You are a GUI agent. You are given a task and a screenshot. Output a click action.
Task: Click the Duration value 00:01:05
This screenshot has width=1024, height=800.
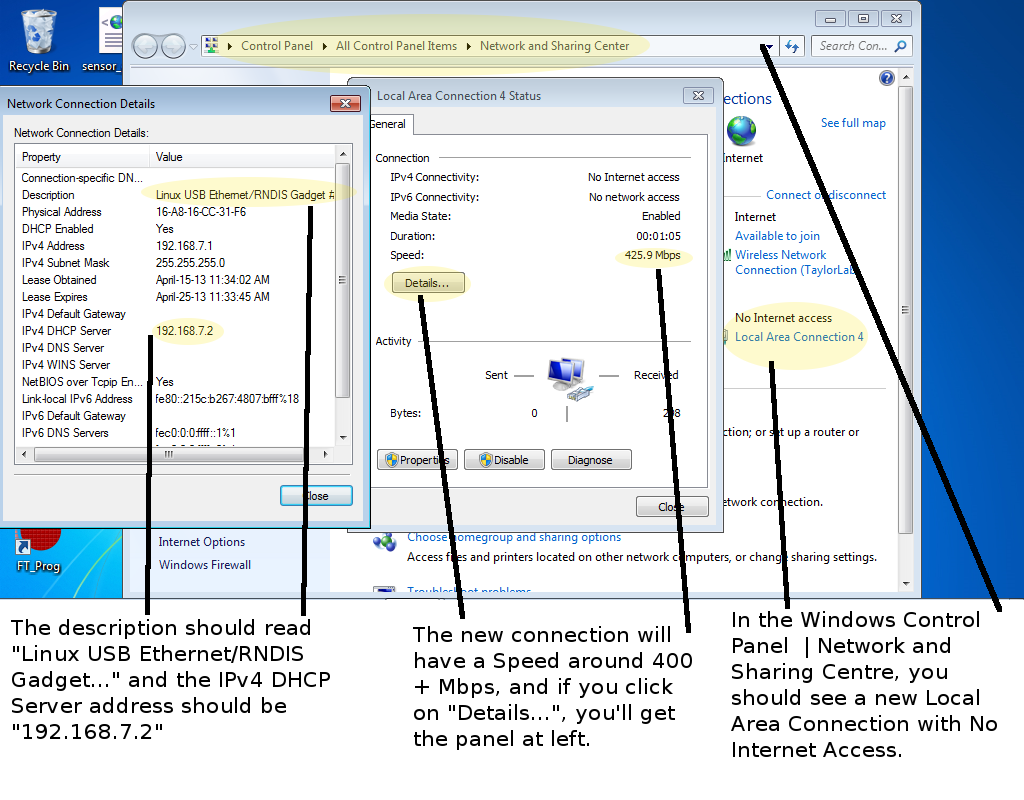(x=658, y=236)
